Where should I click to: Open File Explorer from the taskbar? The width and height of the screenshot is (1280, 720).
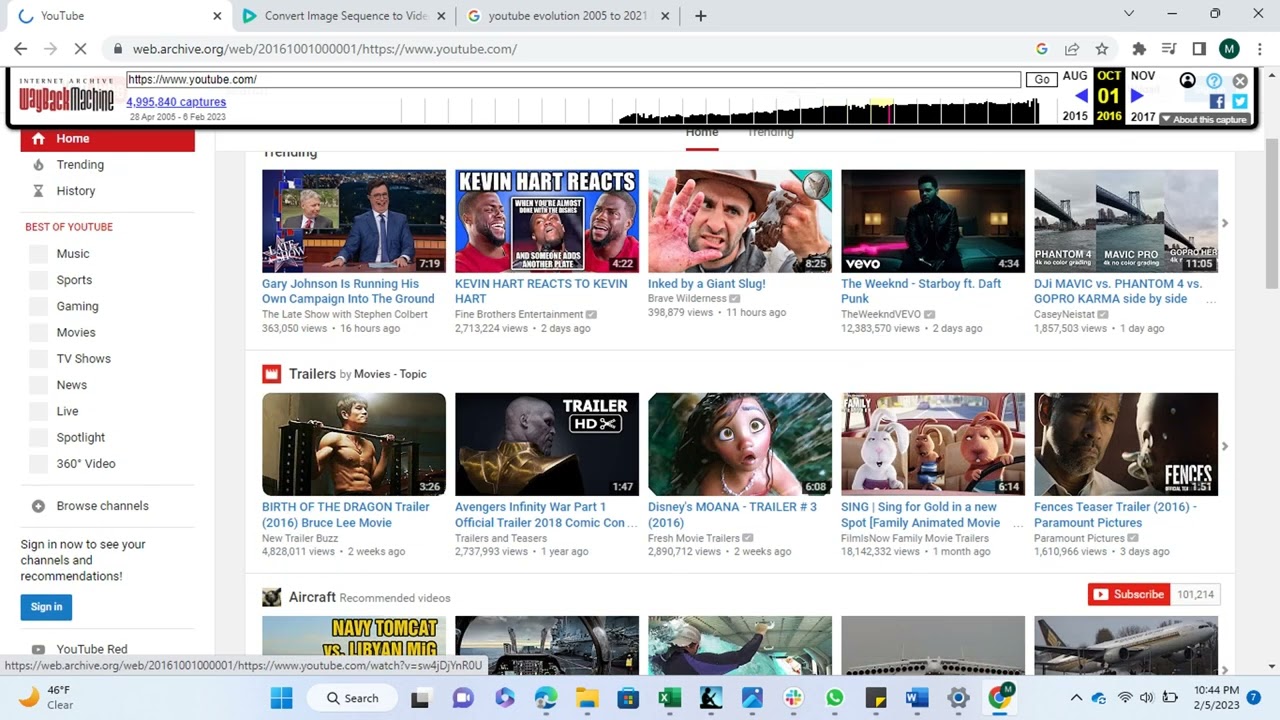(587, 698)
